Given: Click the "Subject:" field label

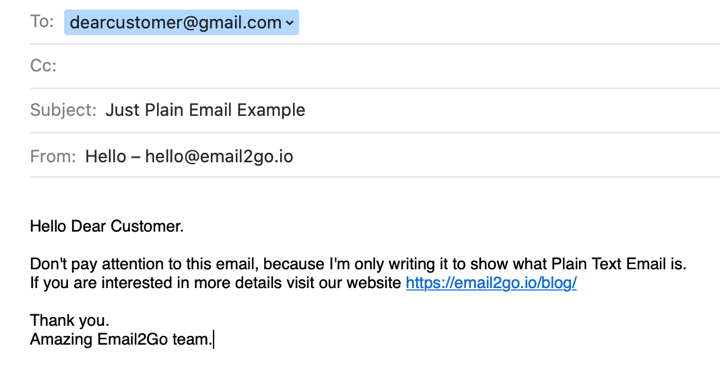Looking at the screenshot, I should [63, 110].
